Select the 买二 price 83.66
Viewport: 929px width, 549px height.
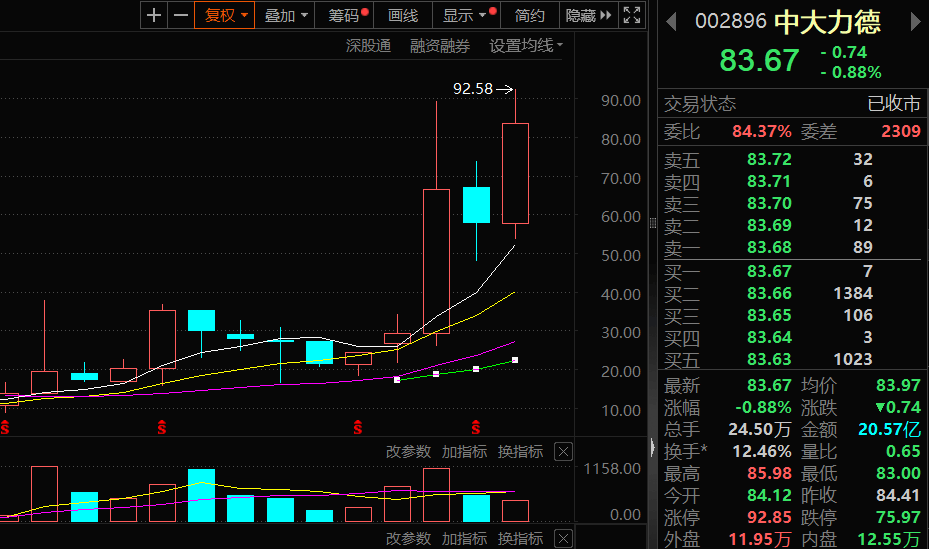(769, 293)
